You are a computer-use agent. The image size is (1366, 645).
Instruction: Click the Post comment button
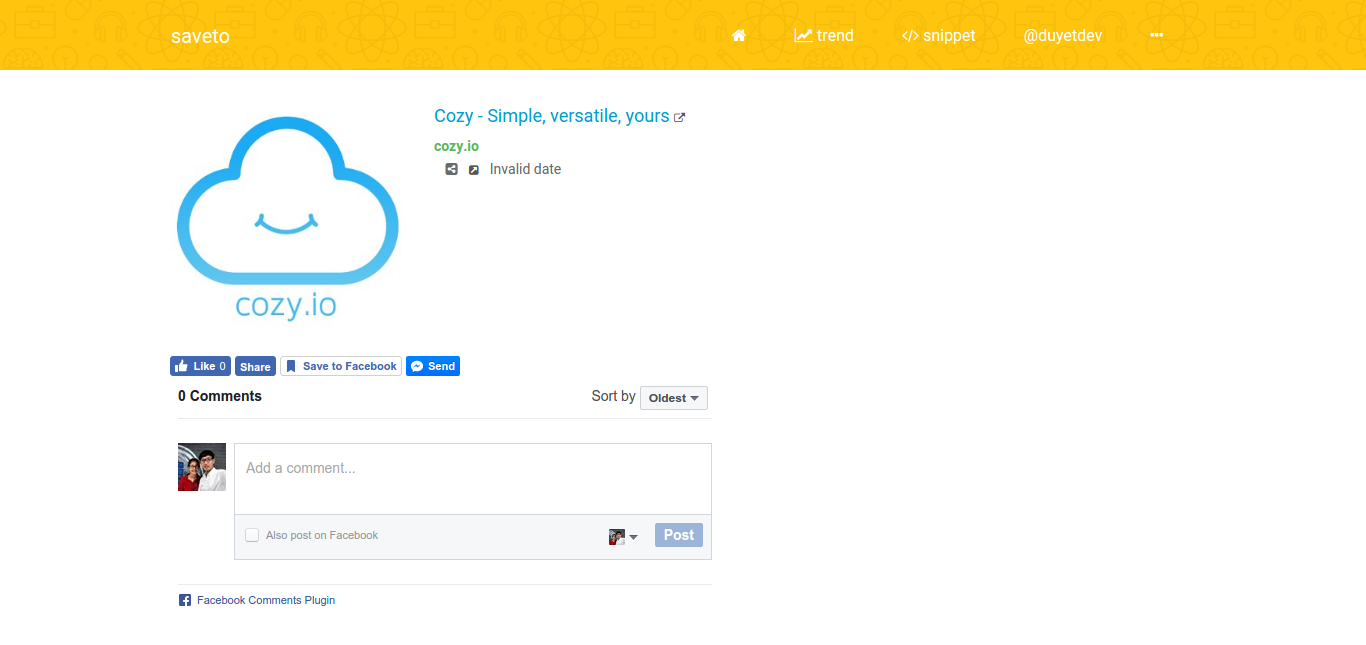click(679, 535)
